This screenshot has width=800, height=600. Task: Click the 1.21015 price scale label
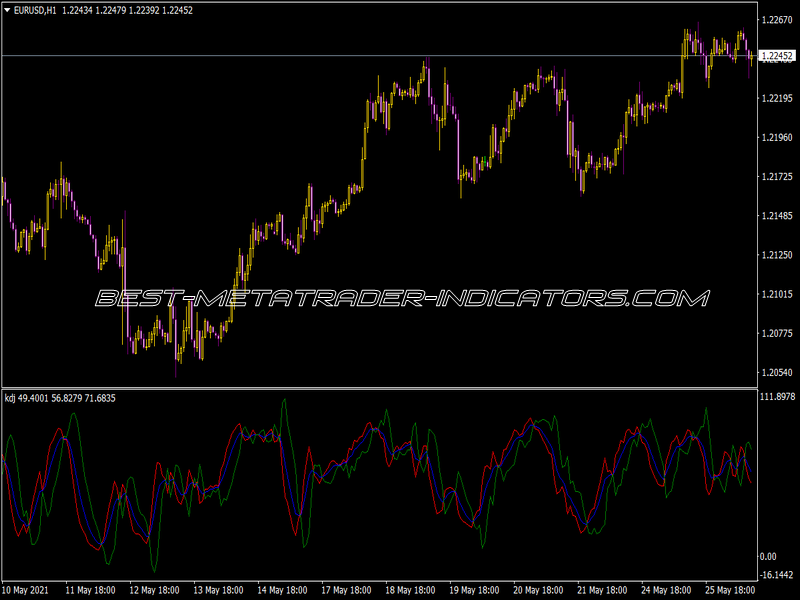tap(777, 294)
